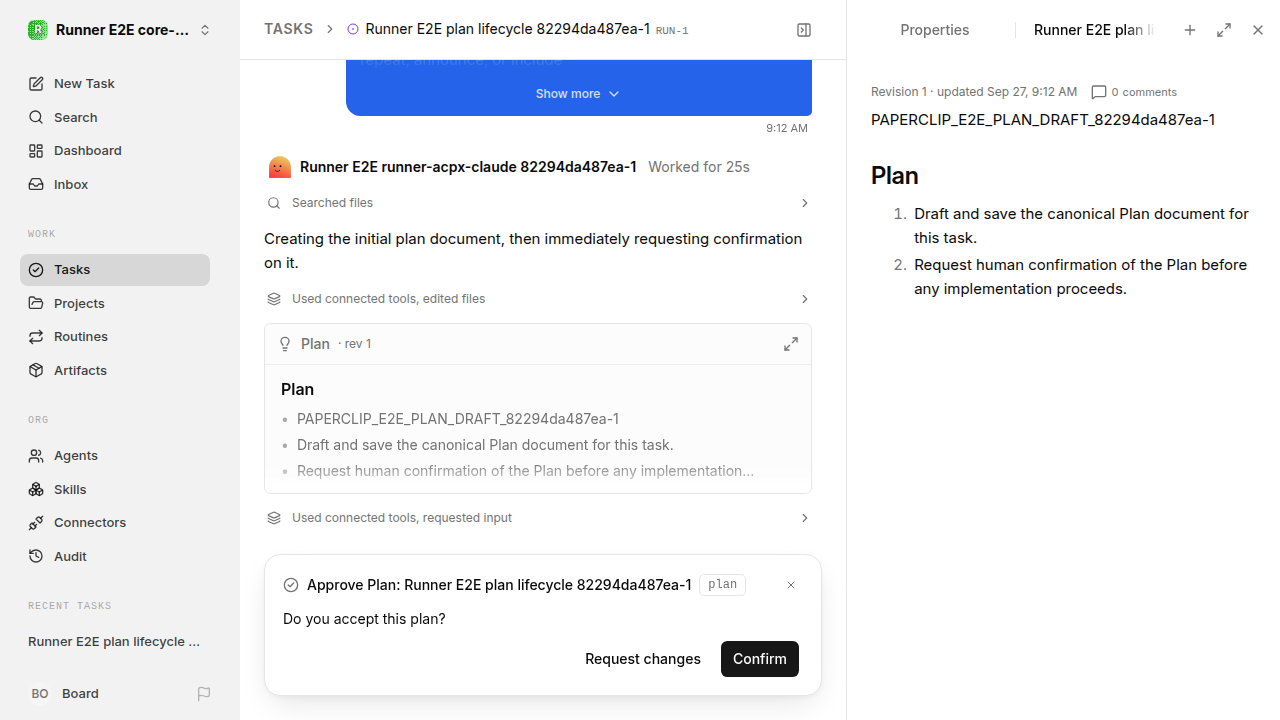1280x720 pixels.
Task: Expand the Searched files step
Action: 538,203
